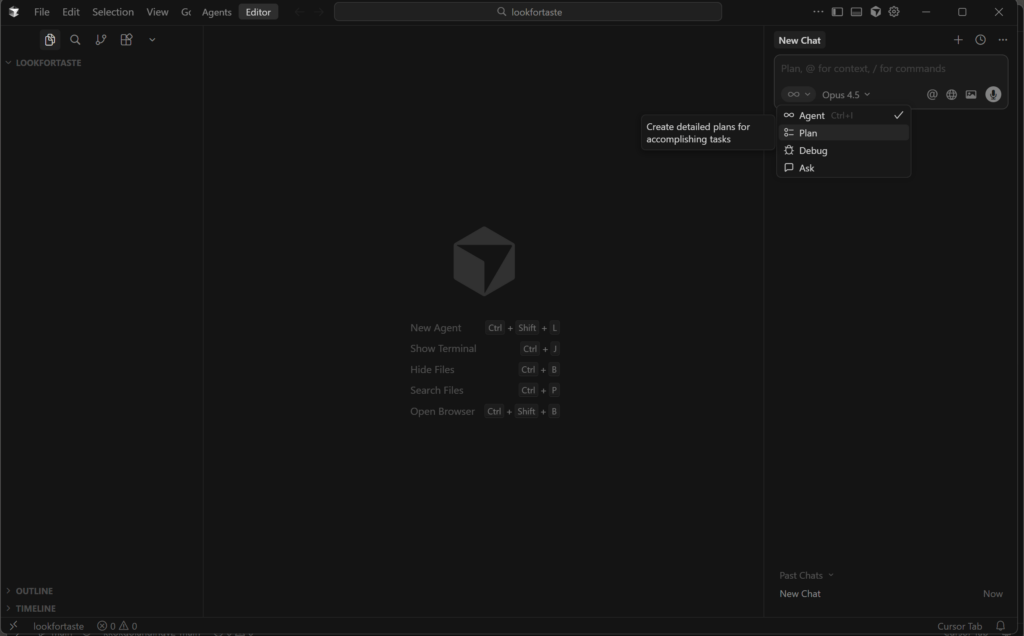The width and height of the screenshot is (1024, 636).
Task: Expand the OUTLINE section
Action: tap(34, 591)
